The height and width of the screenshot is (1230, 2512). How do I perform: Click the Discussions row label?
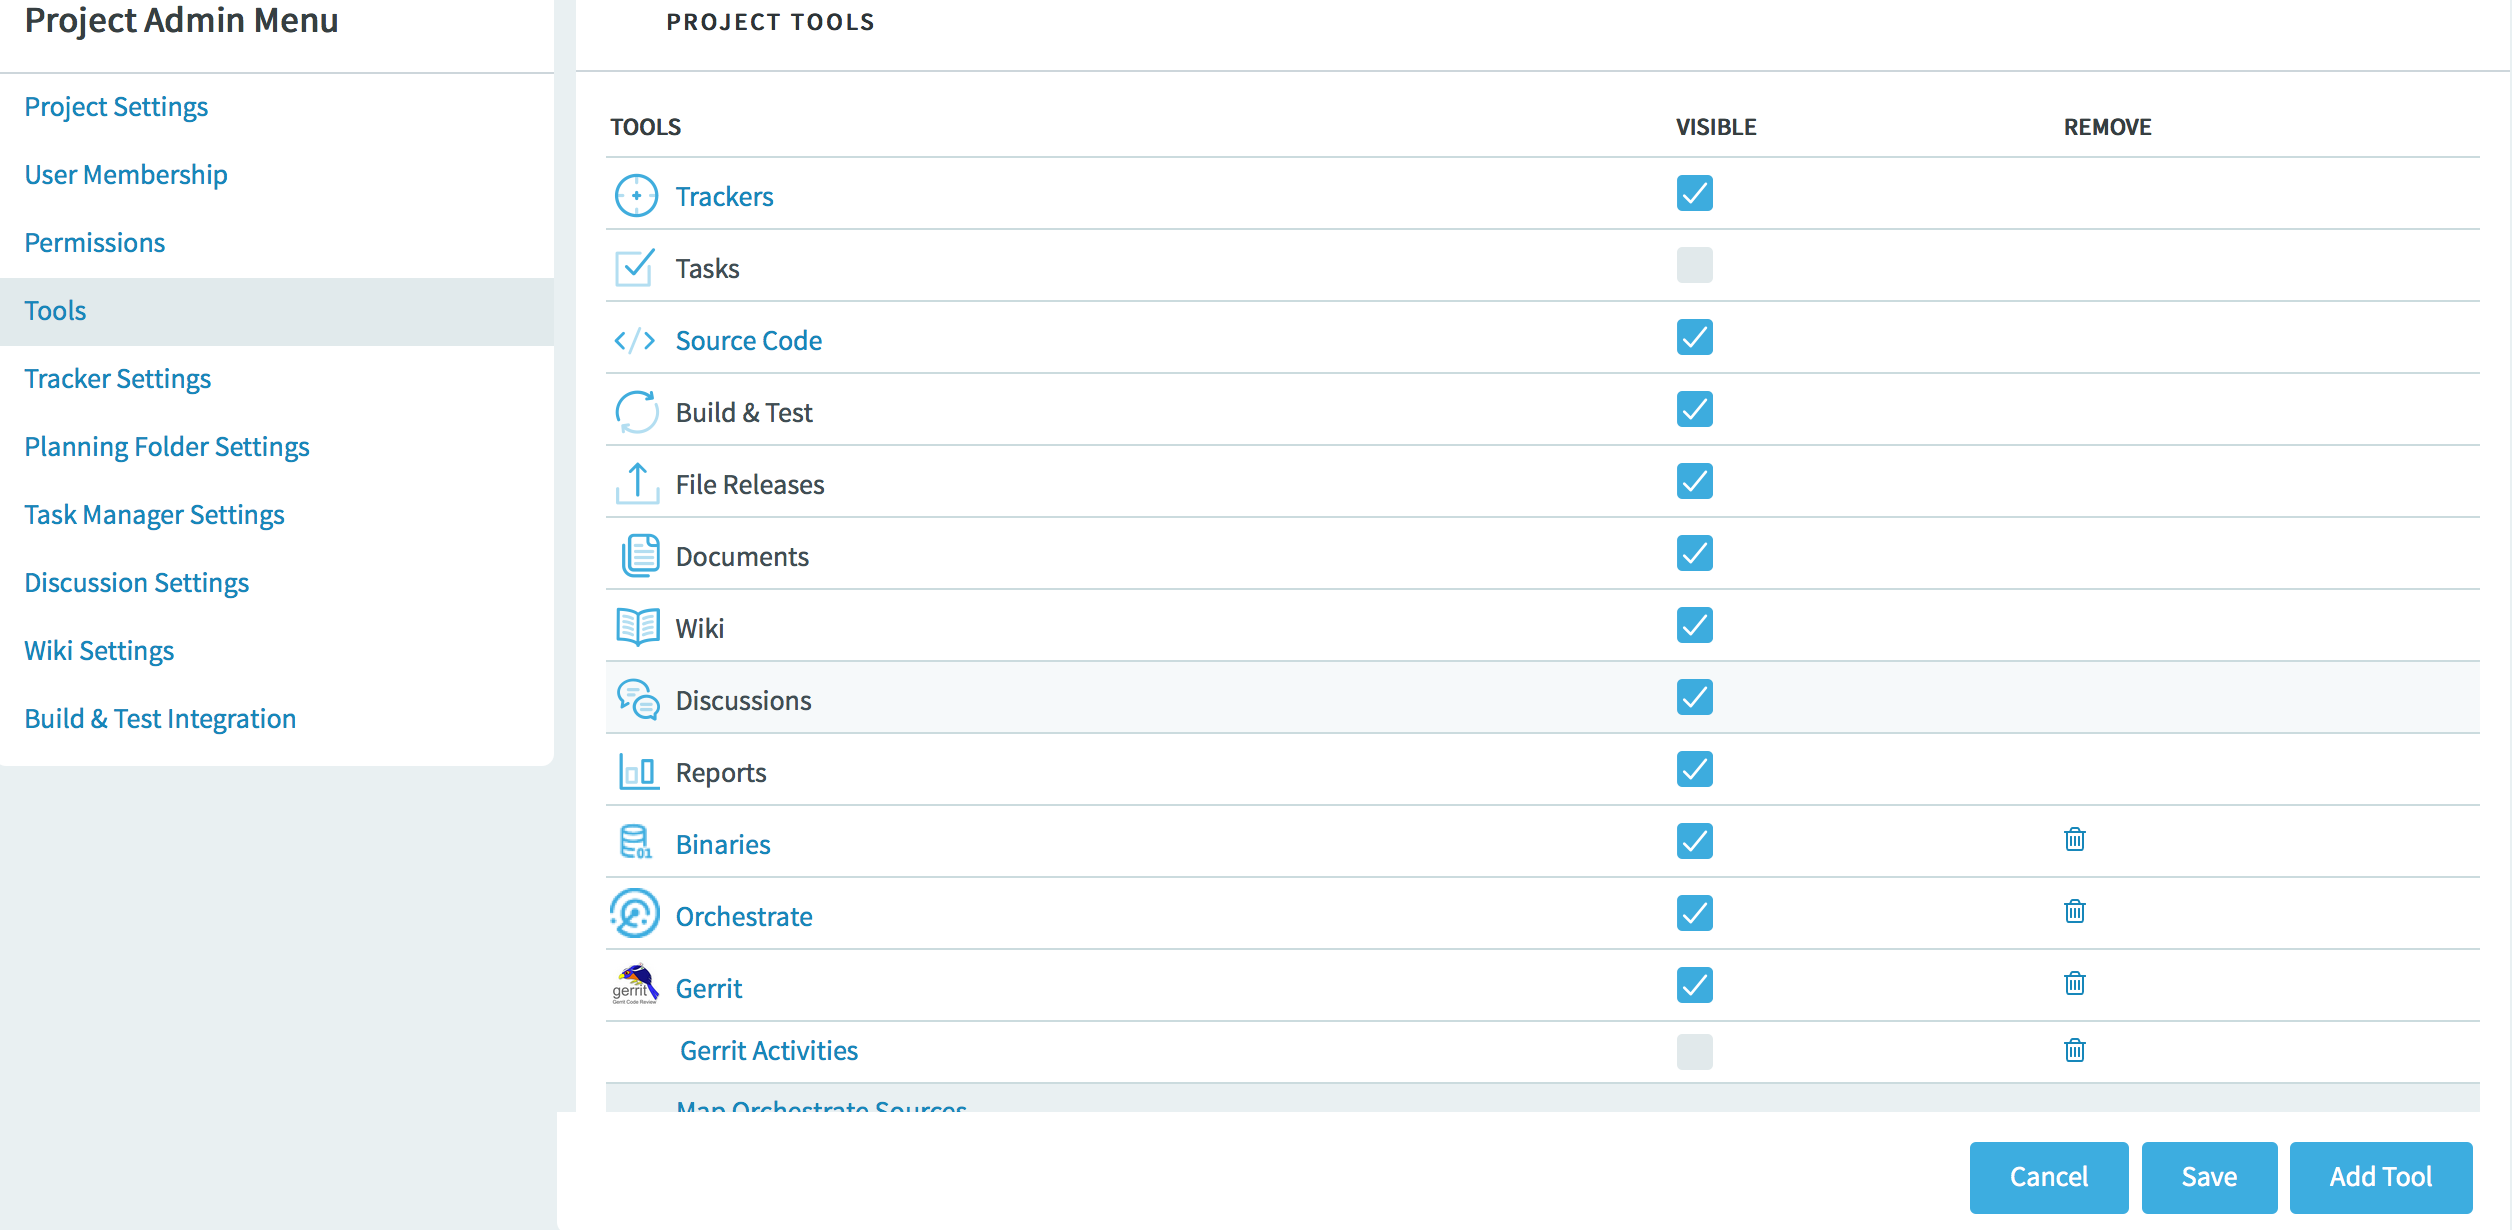pyautogui.click(x=744, y=701)
